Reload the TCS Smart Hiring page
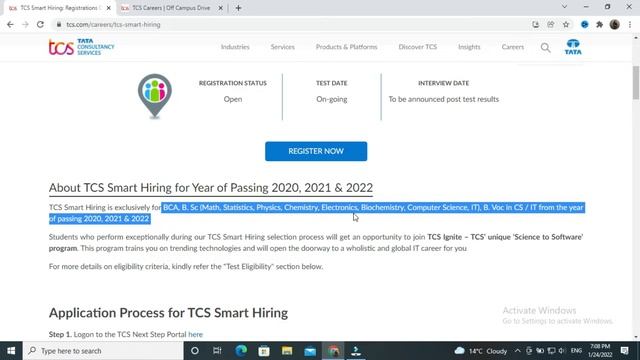Image resolution: width=640 pixels, height=360 pixels. (x=40, y=24)
